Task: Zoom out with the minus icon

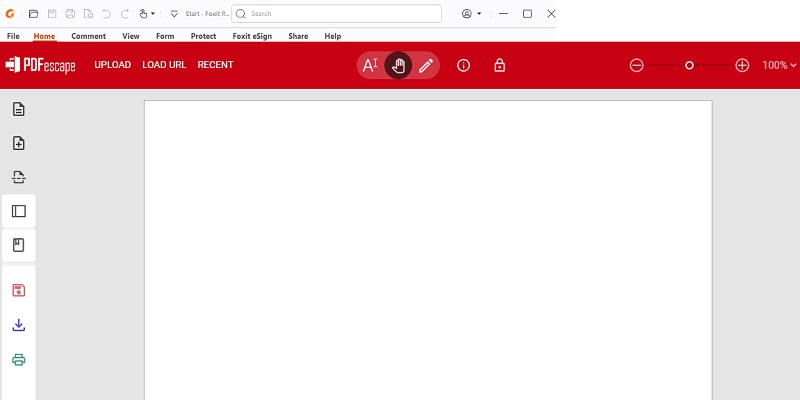Action: click(636, 65)
